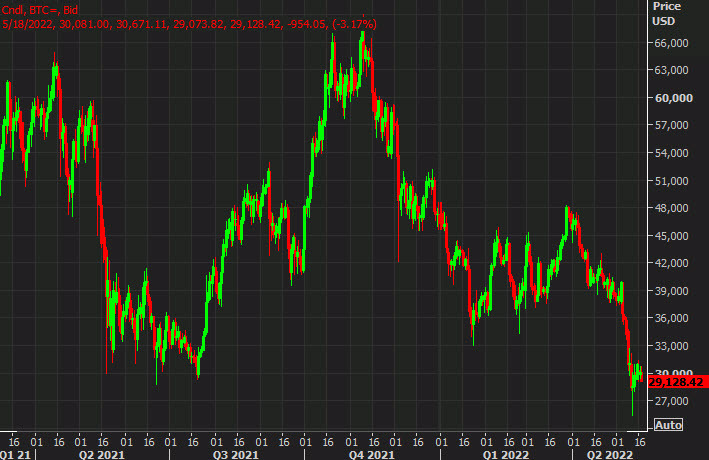Click the red 29,128.42 current price tag
Screen dimensions: 709x460
click(x=678, y=382)
